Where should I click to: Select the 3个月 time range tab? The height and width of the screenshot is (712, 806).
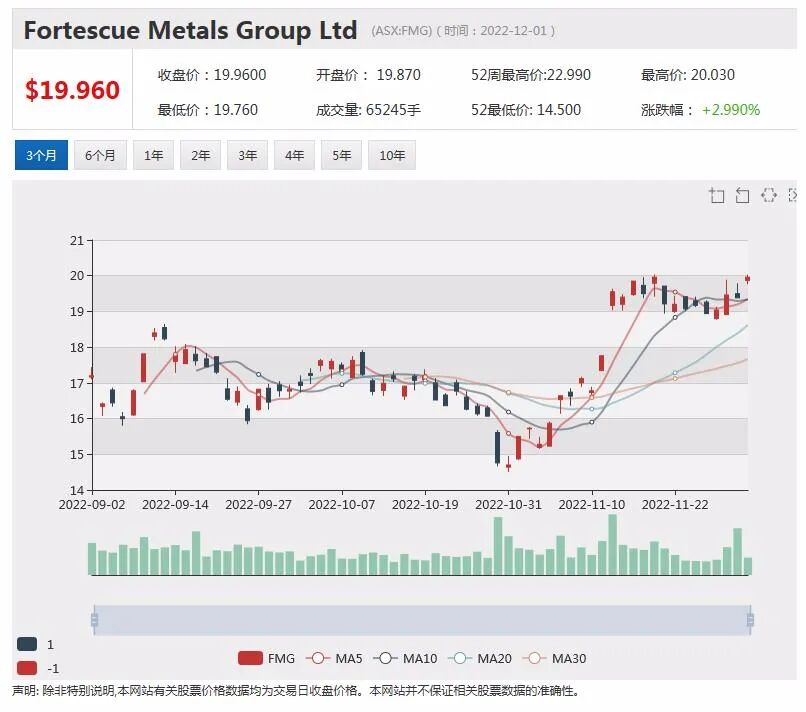pyautogui.click(x=41, y=155)
